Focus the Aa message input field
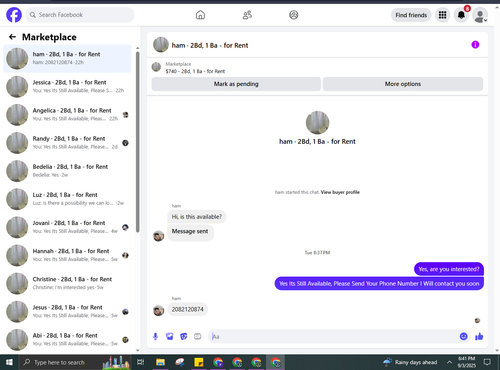The height and width of the screenshot is (370, 500). pos(333,337)
